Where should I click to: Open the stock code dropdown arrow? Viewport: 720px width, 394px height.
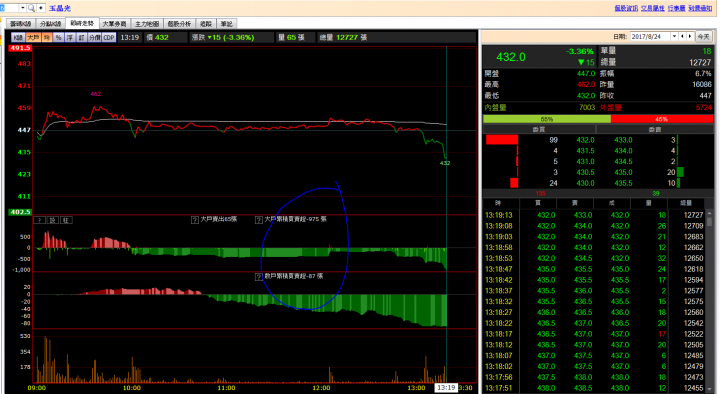click(22, 8)
